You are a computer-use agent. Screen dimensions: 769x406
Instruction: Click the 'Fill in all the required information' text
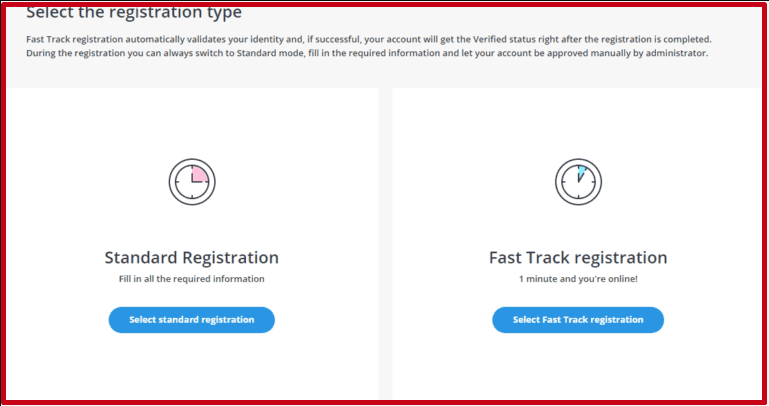click(x=192, y=279)
